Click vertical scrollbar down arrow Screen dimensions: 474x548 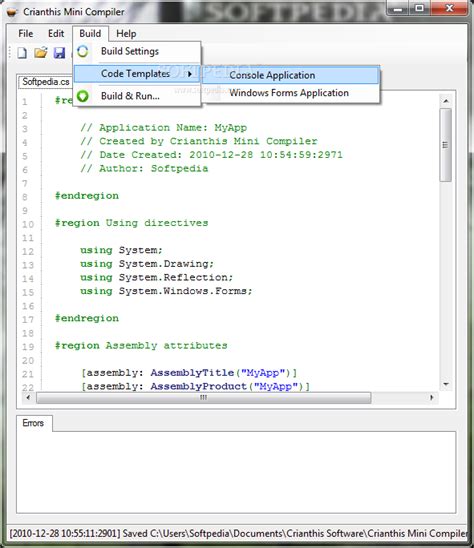coord(446,384)
